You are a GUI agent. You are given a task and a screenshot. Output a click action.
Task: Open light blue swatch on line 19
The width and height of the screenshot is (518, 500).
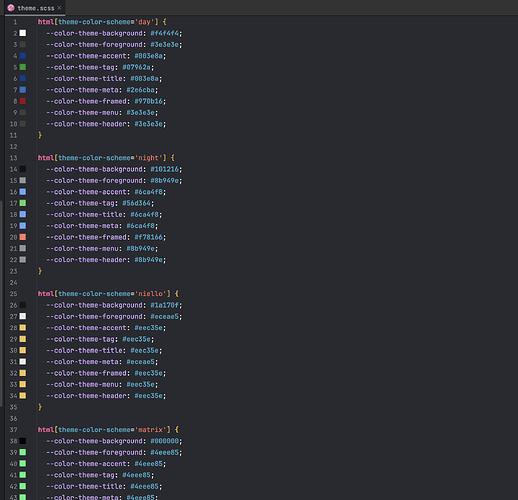pyautogui.click(x=23, y=226)
